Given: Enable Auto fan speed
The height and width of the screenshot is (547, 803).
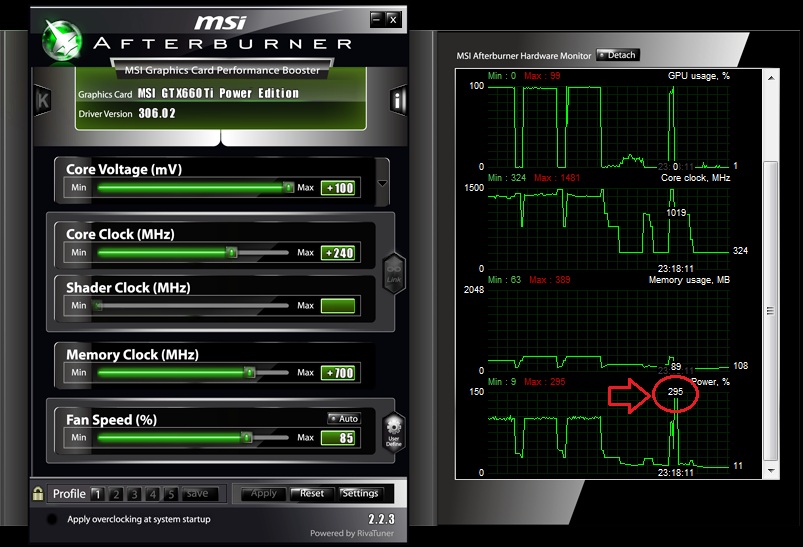Looking at the screenshot, I should (344, 418).
